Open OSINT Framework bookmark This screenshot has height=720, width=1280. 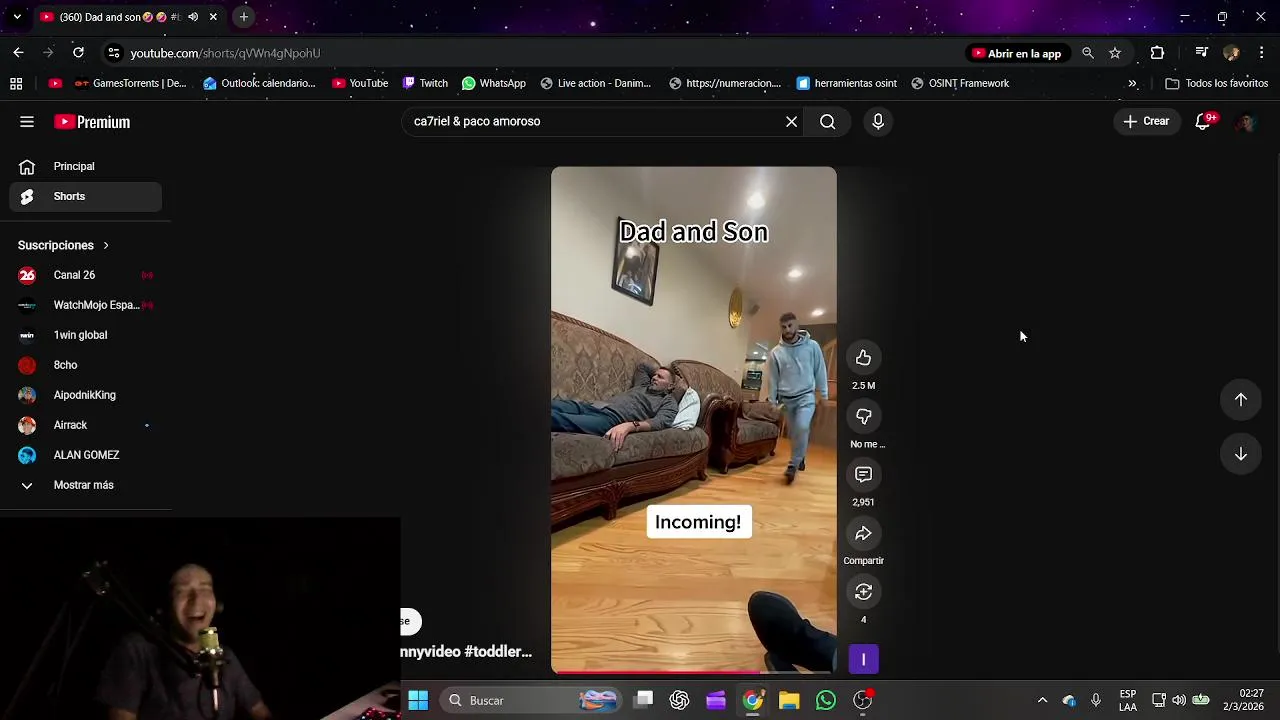coord(959,84)
